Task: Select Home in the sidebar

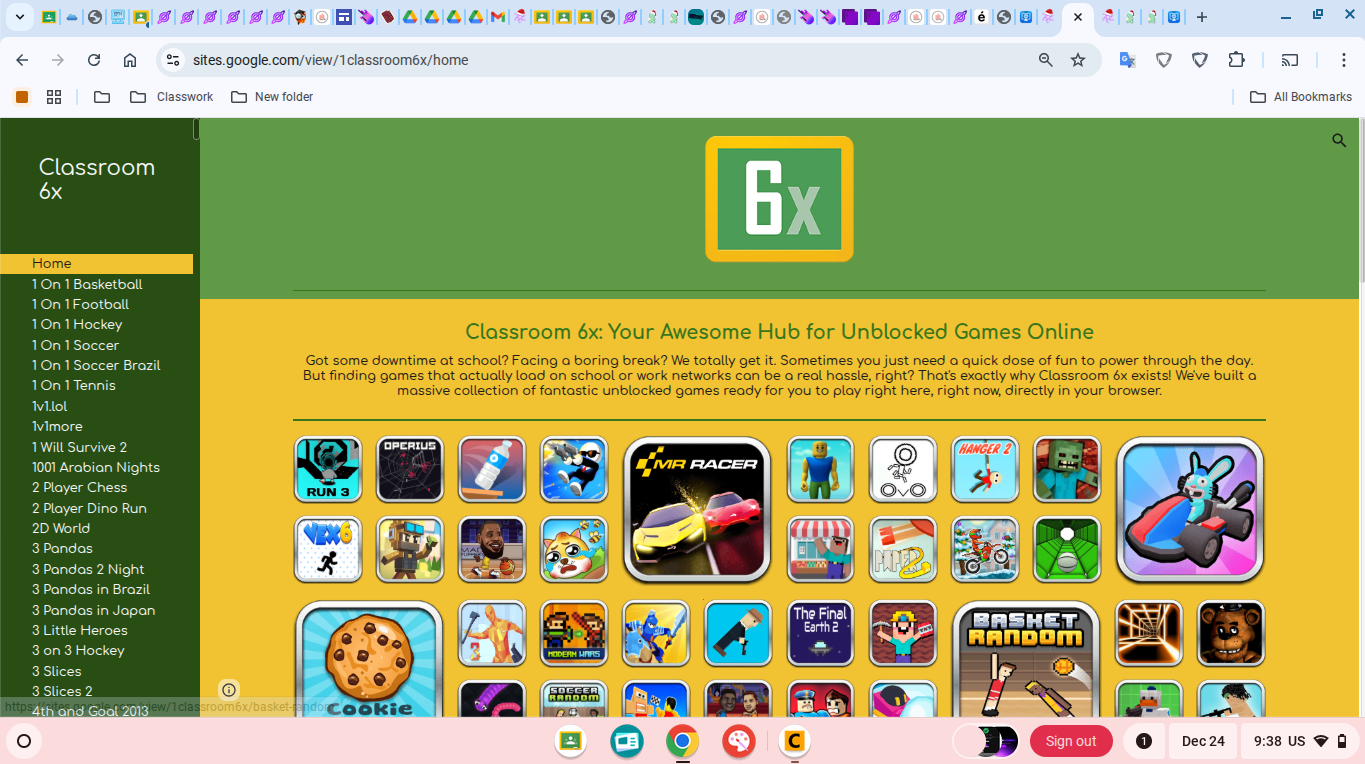Action: point(96,264)
